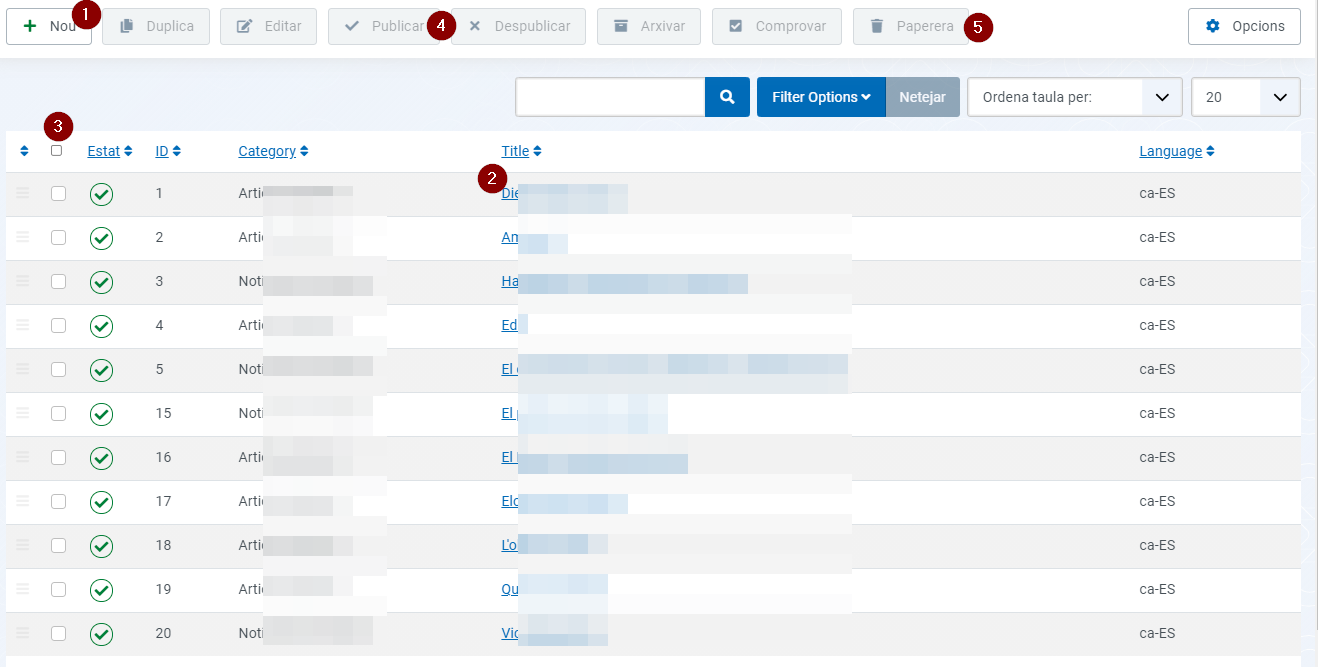Click the search magnifier icon button
This screenshot has height=667, width=1318.
click(x=727, y=97)
